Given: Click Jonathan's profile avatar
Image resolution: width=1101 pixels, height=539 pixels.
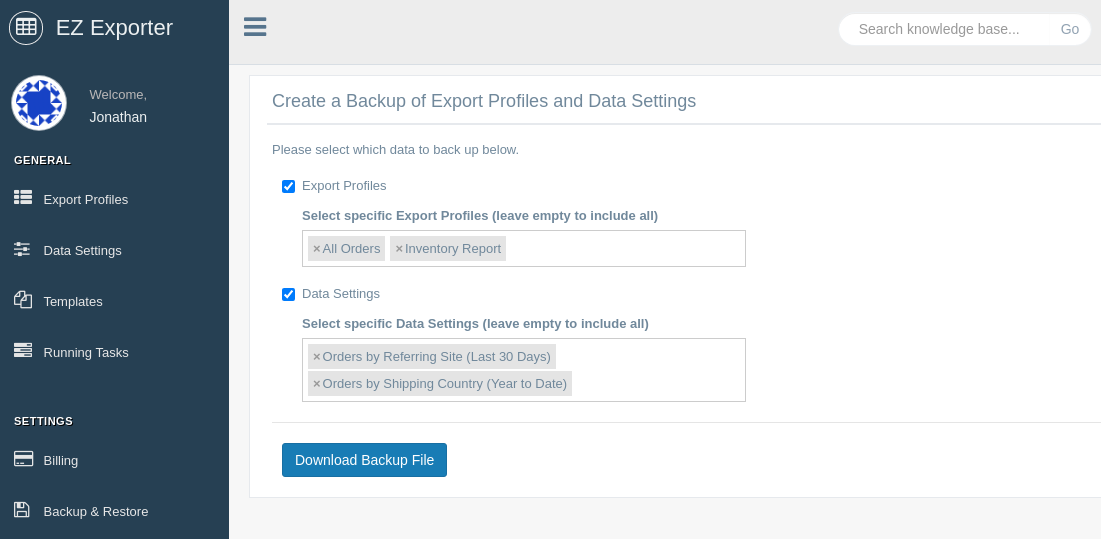Looking at the screenshot, I should [39, 103].
